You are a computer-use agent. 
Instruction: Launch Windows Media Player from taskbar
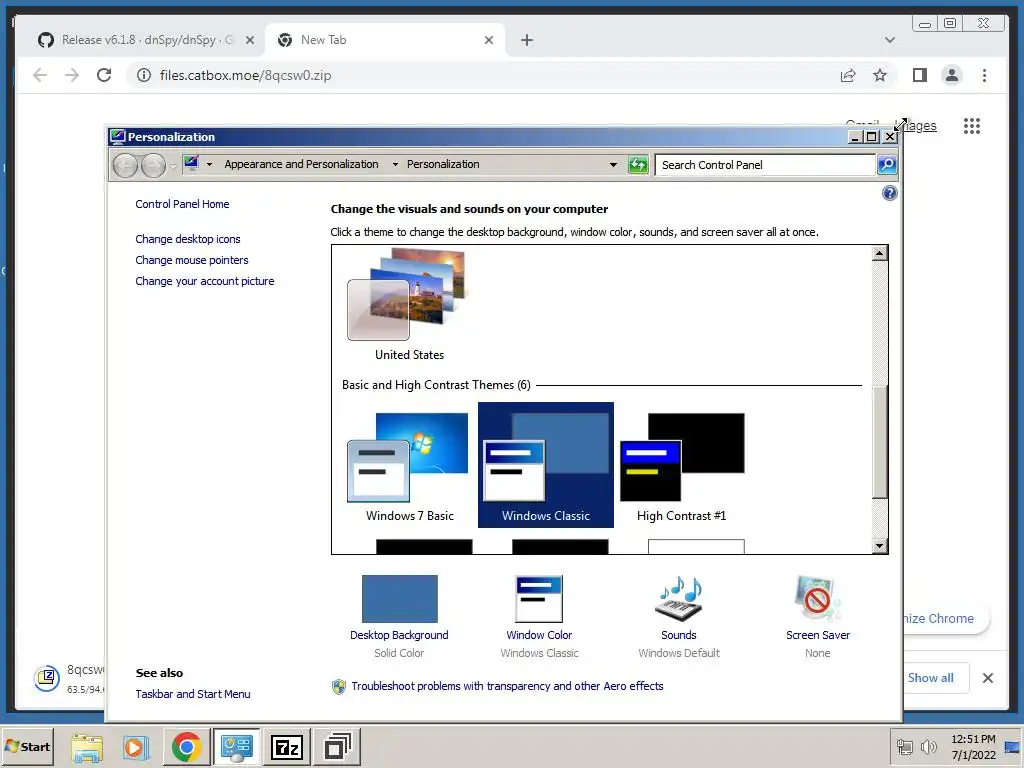[x=135, y=747]
